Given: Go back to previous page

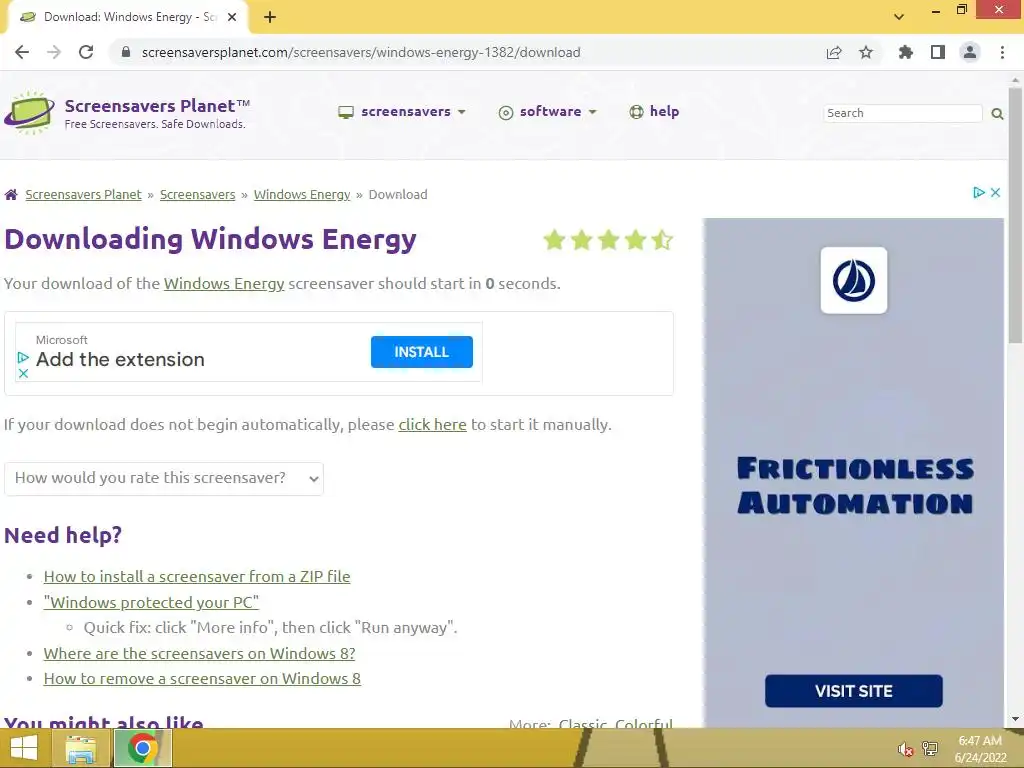Looking at the screenshot, I should click(22, 52).
